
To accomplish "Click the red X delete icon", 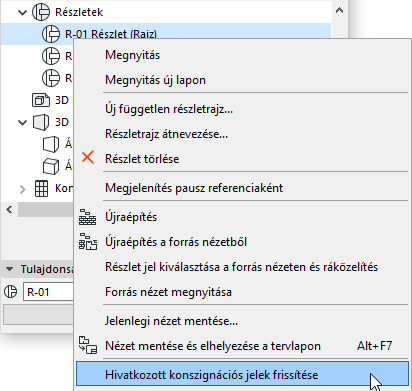I will click(88, 157).
